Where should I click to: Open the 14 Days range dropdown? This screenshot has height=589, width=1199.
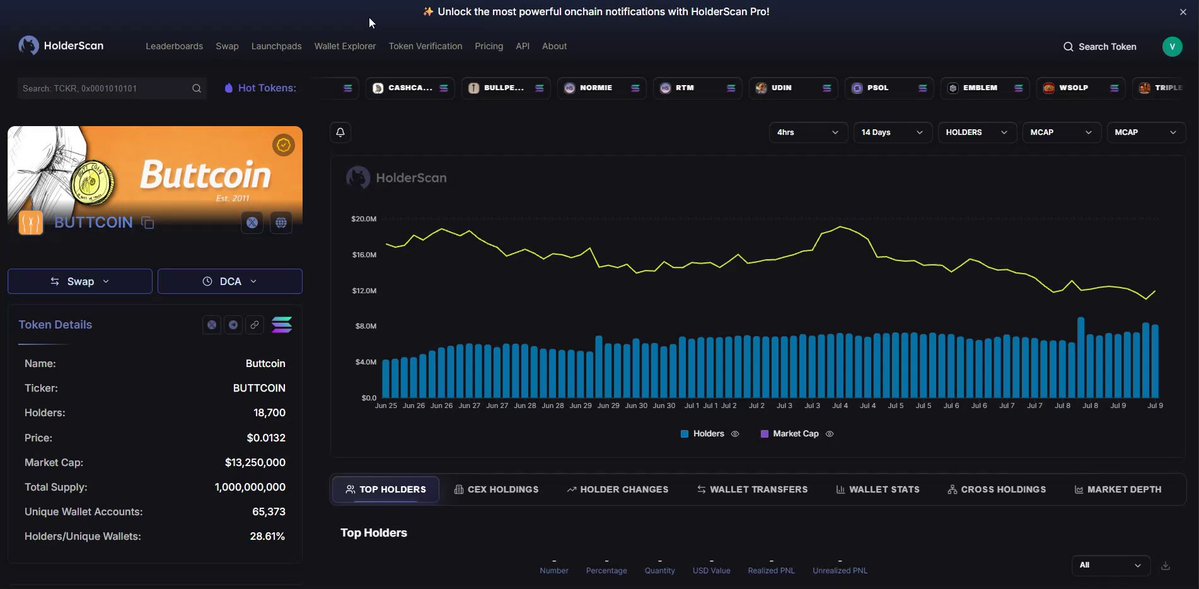[x=893, y=132]
